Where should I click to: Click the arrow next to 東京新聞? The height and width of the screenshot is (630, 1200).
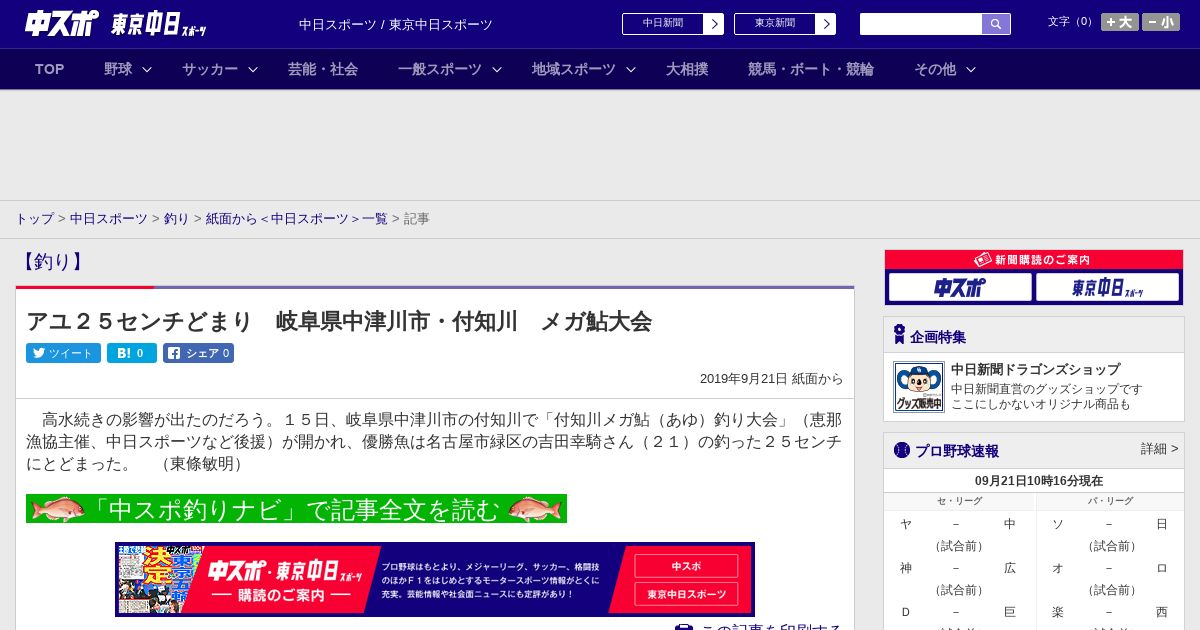[x=826, y=24]
